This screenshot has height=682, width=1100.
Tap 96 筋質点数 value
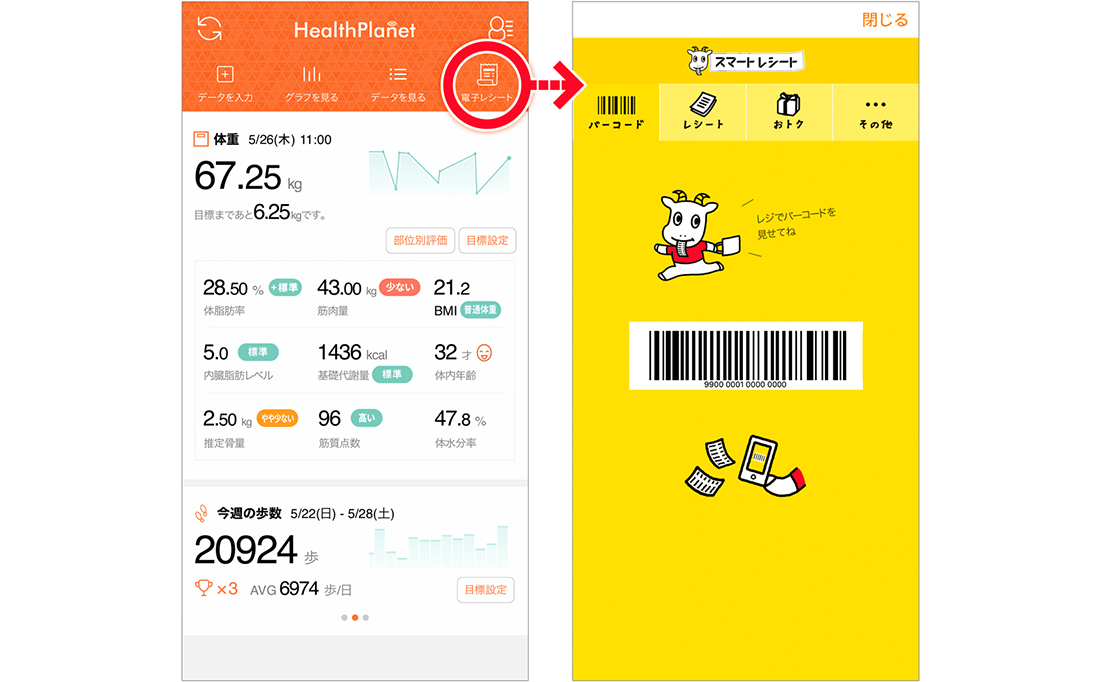329,419
